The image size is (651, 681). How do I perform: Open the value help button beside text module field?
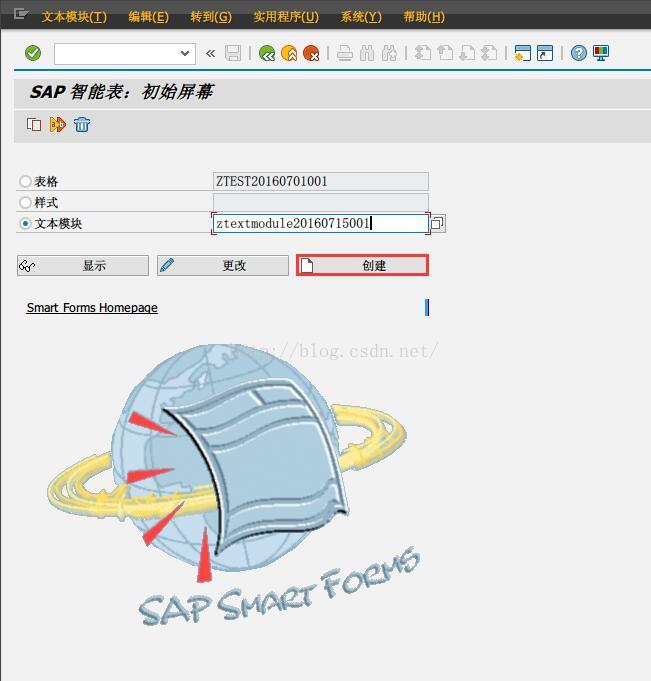(438, 223)
